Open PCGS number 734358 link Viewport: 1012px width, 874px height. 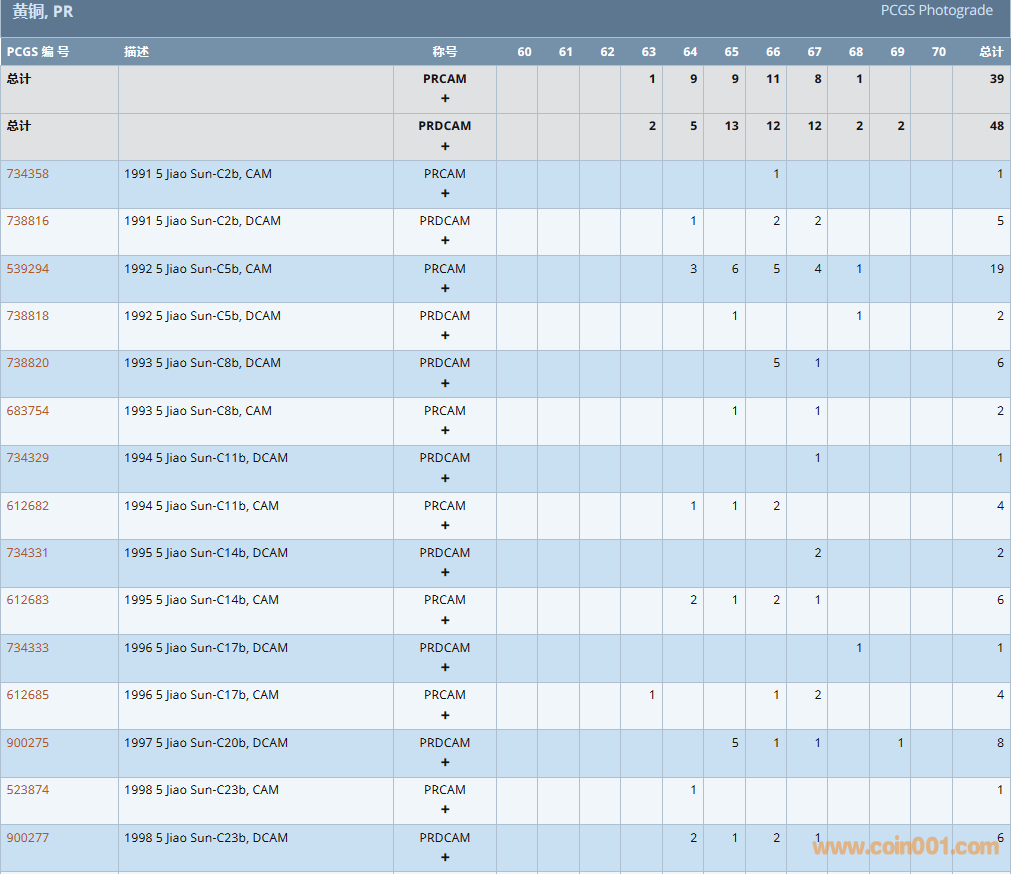pos(27,174)
